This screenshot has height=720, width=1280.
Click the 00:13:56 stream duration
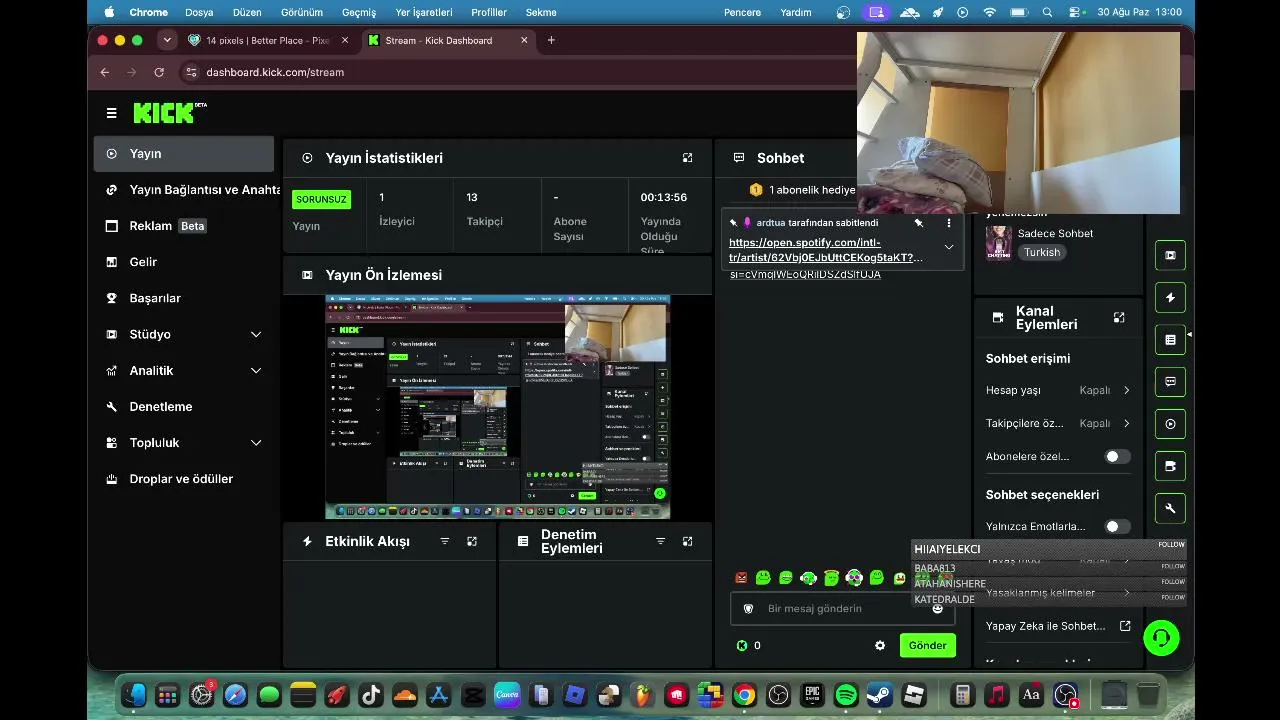click(664, 197)
